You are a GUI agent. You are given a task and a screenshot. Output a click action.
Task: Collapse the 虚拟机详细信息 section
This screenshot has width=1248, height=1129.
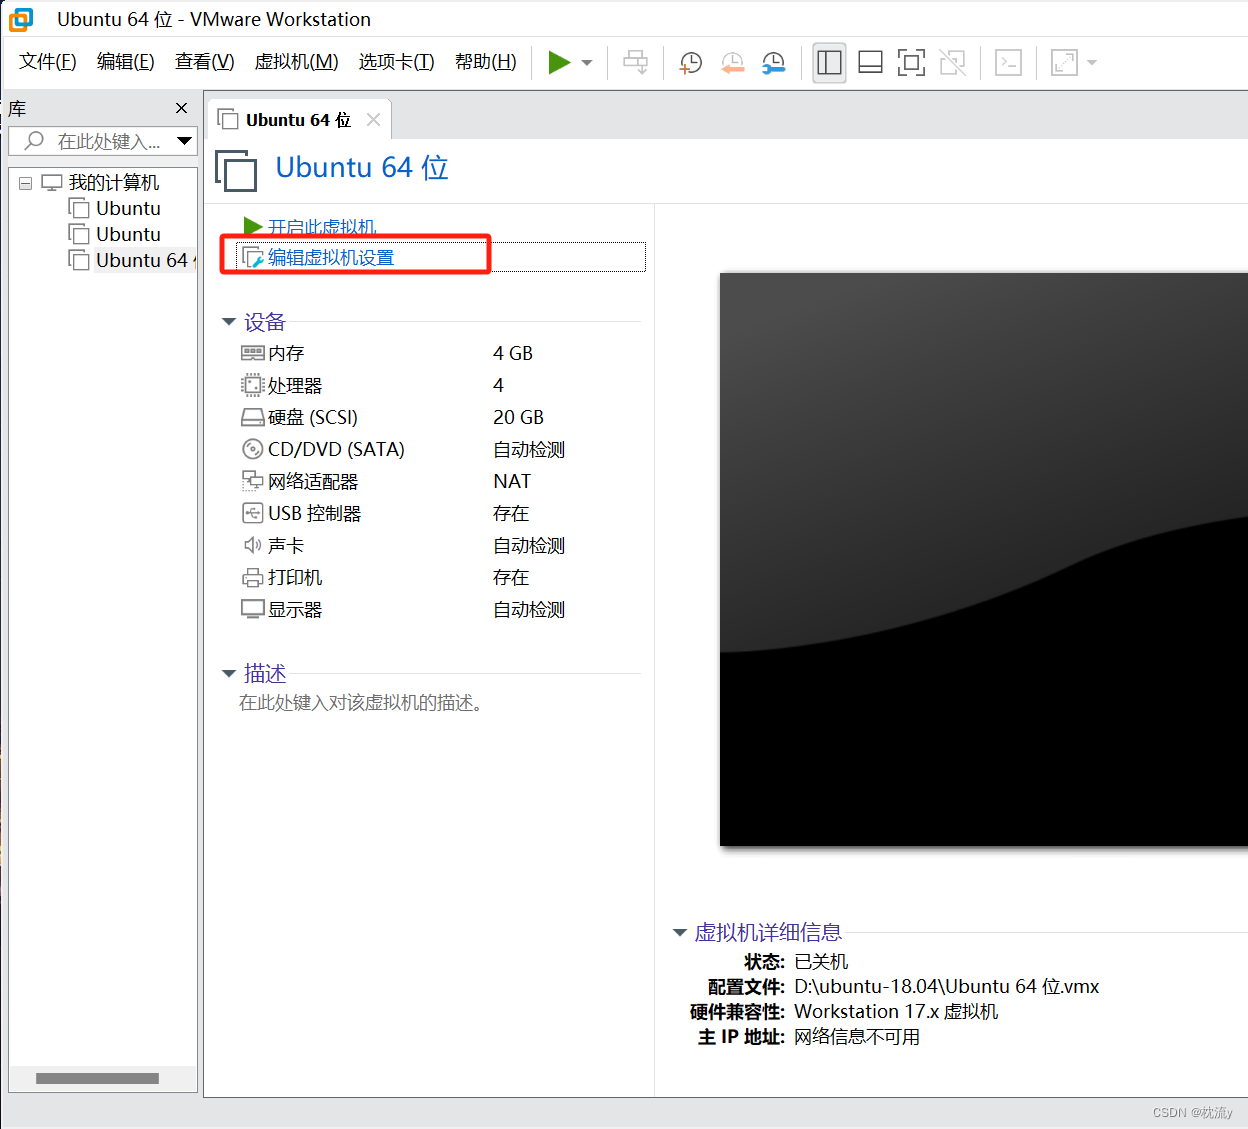tap(680, 933)
